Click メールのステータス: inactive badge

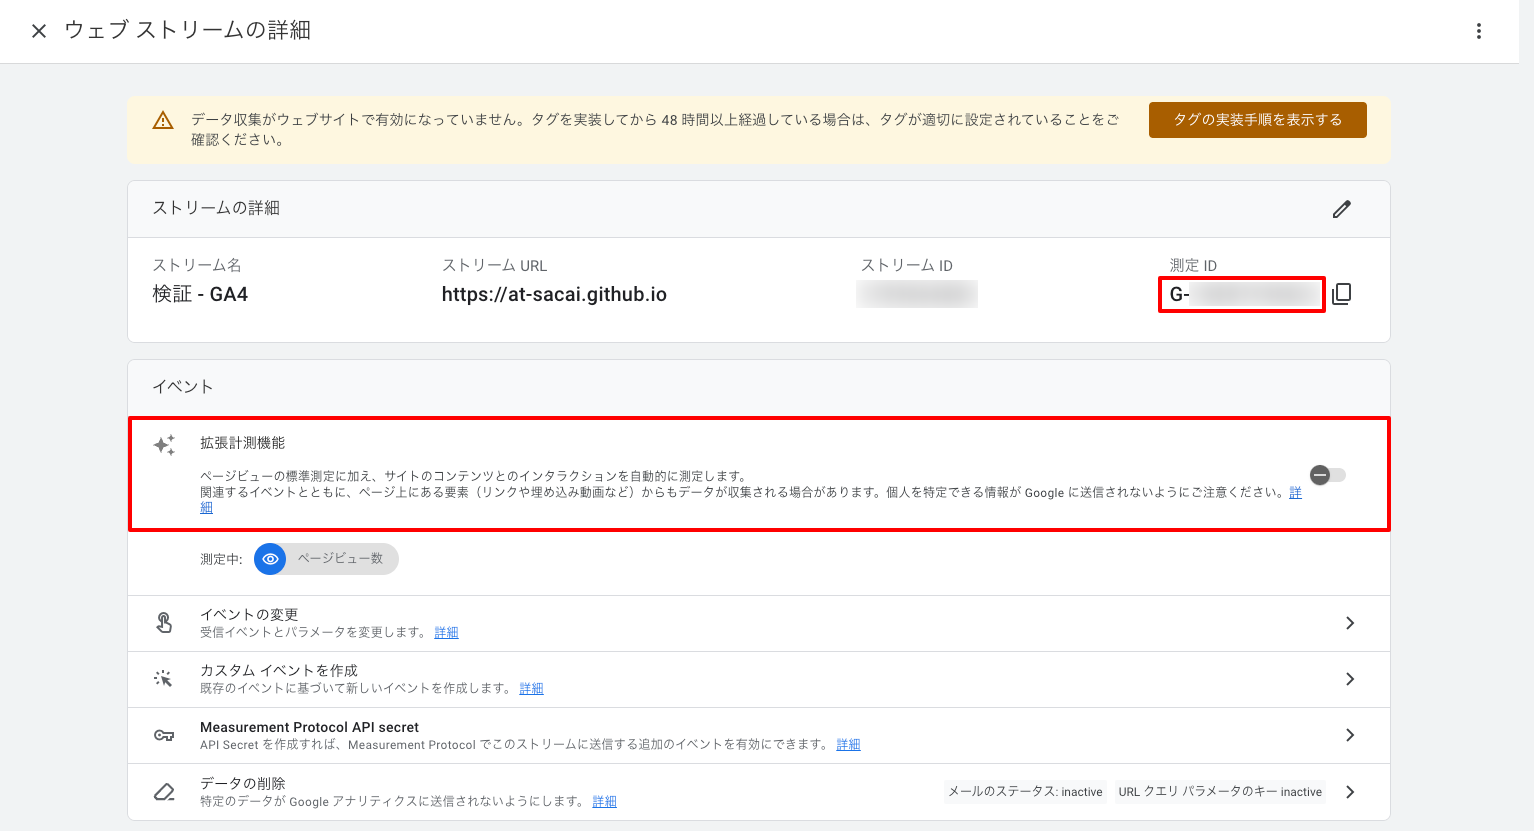(x=1025, y=792)
